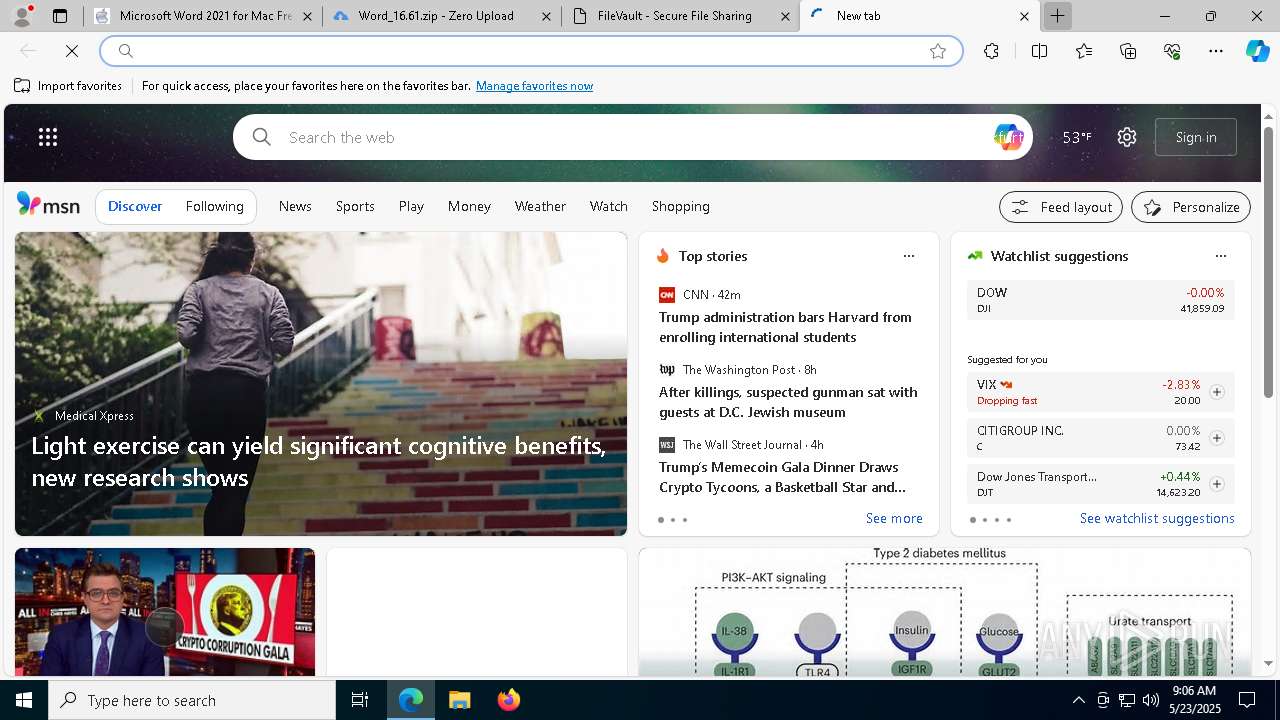Image resolution: width=1280 pixels, height=720 pixels.
Task: Open Task View on taskbar
Action: coord(360,700)
